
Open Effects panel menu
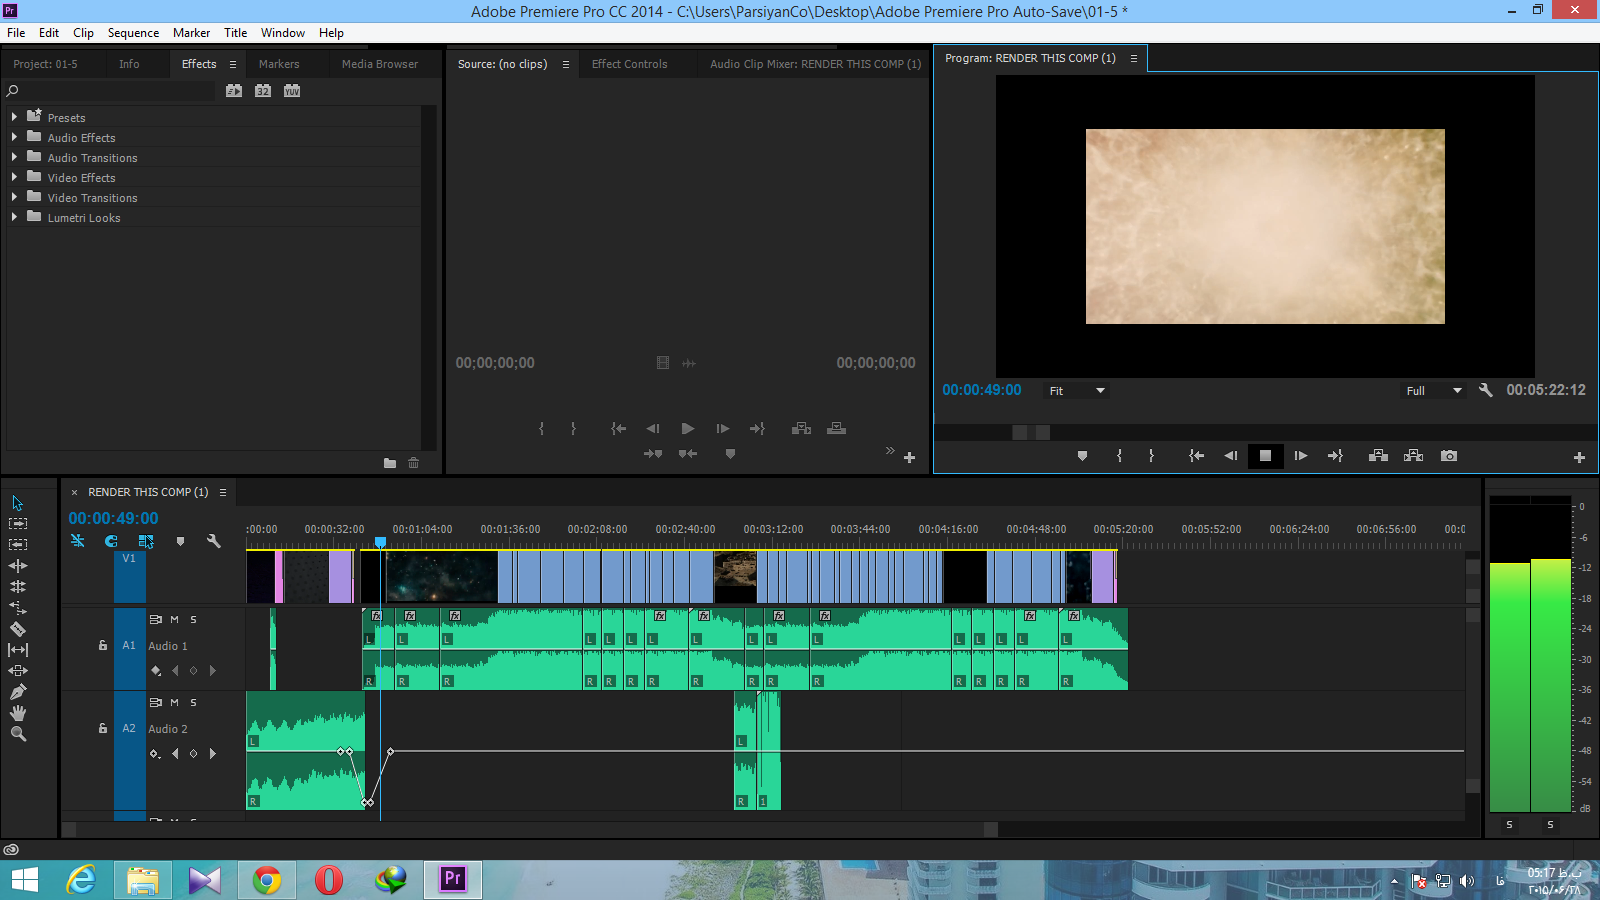point(233,64)
